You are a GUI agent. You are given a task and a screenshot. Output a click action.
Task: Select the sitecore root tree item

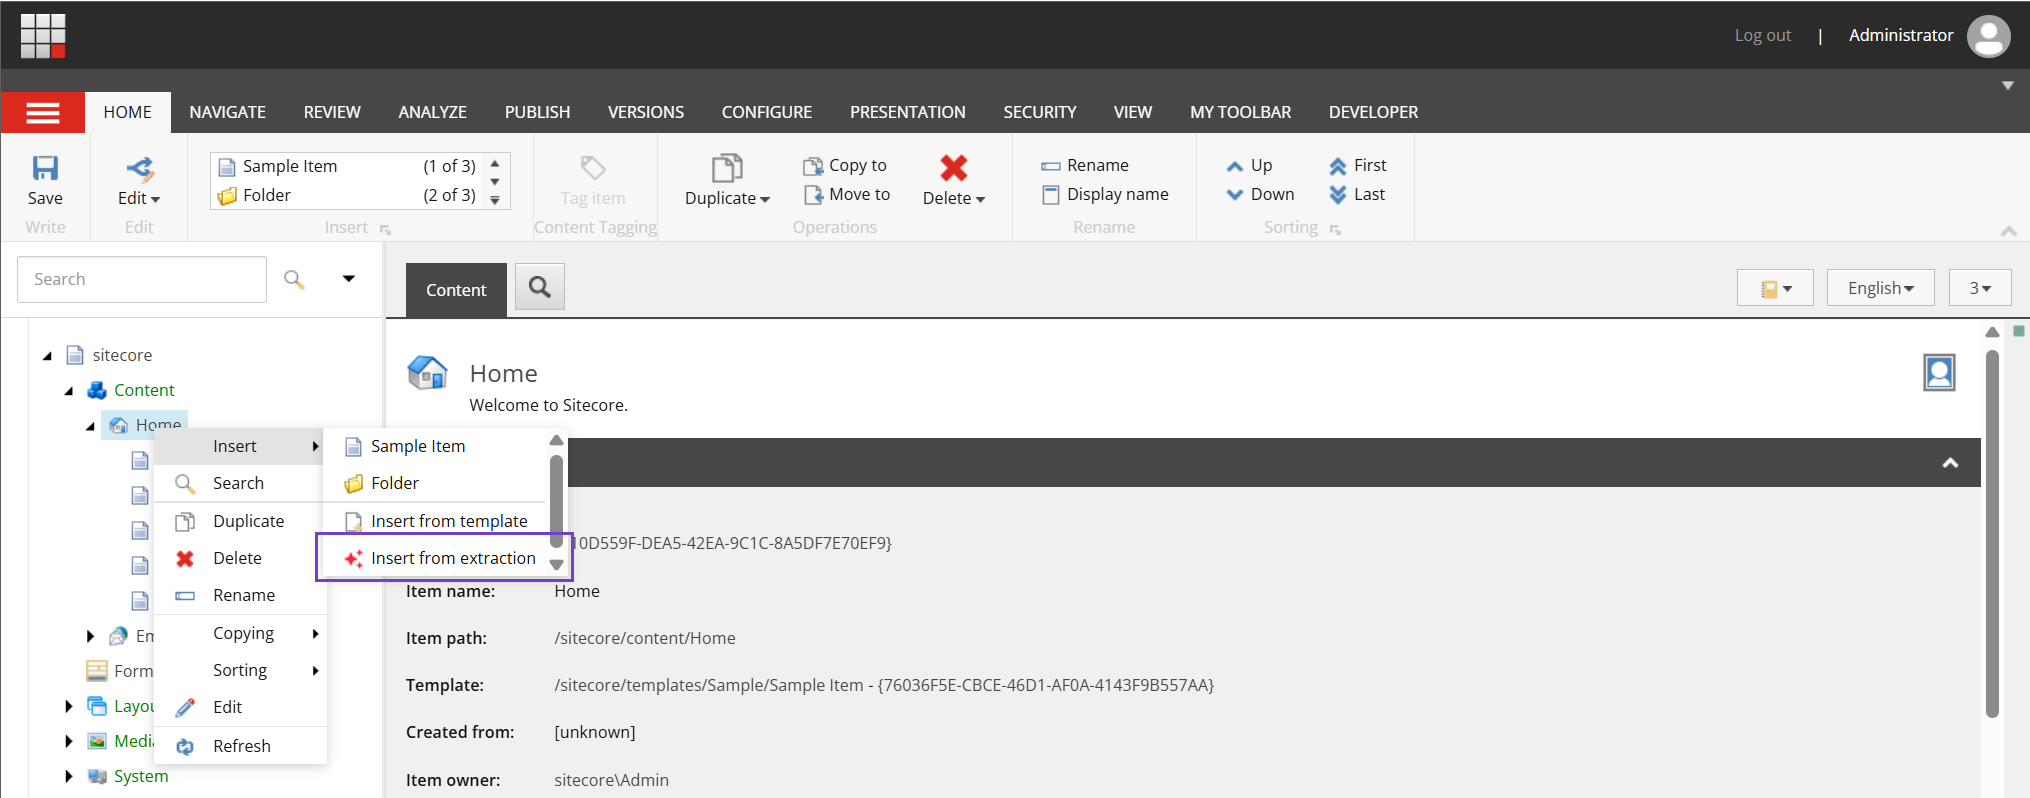tap(109, 355)
